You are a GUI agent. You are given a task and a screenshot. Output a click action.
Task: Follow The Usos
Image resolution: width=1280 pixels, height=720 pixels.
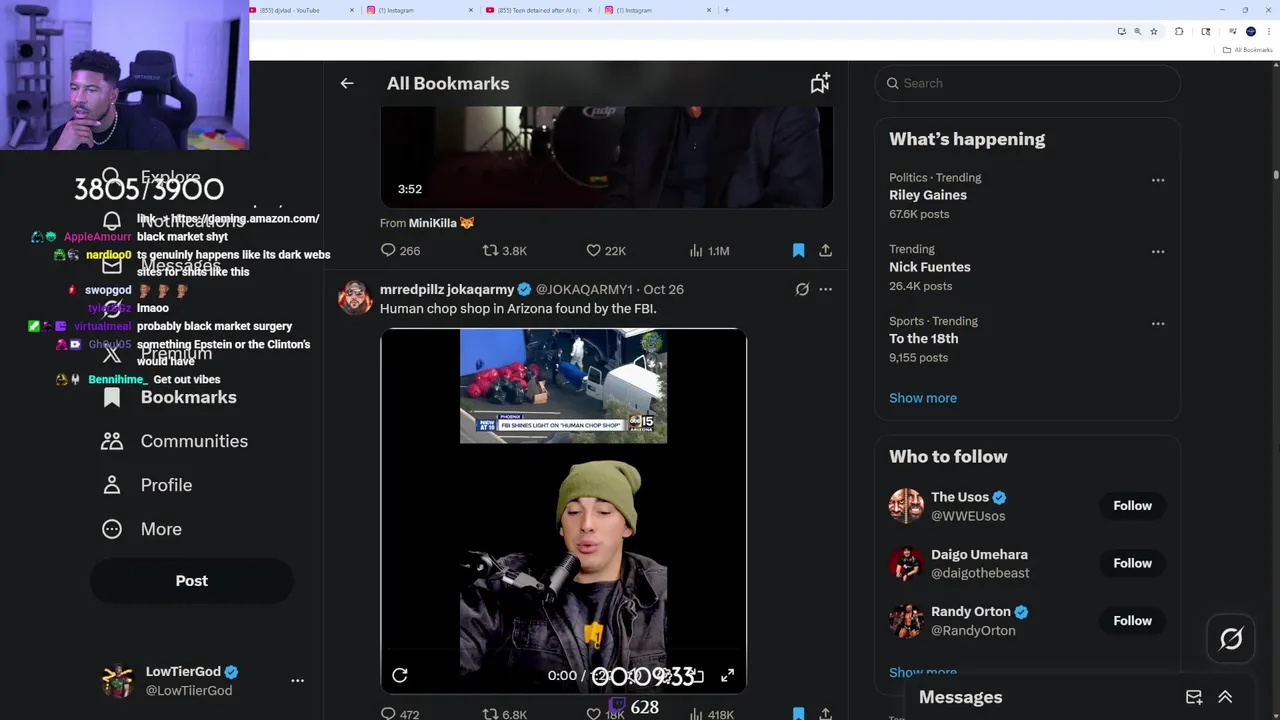tap(1132, 506)
